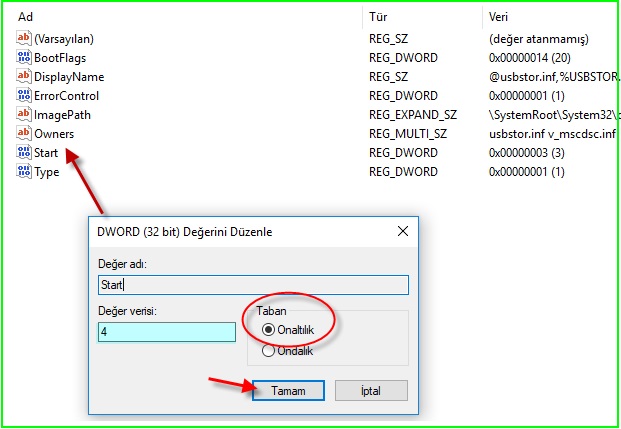Viewport: 621px width, 429px height.
Task: Click ErrorControl's data 0x00000001 (1)
Action: click(527, 96)
